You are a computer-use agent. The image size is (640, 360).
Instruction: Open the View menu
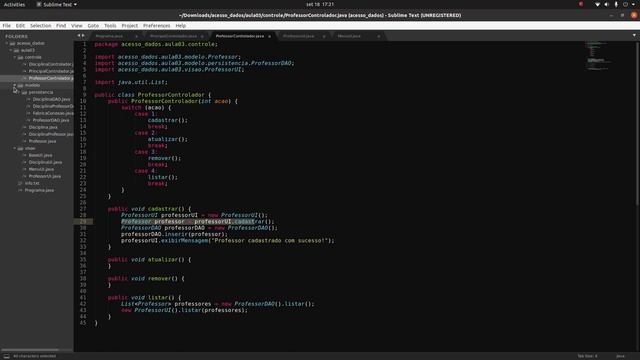point(77,25)
